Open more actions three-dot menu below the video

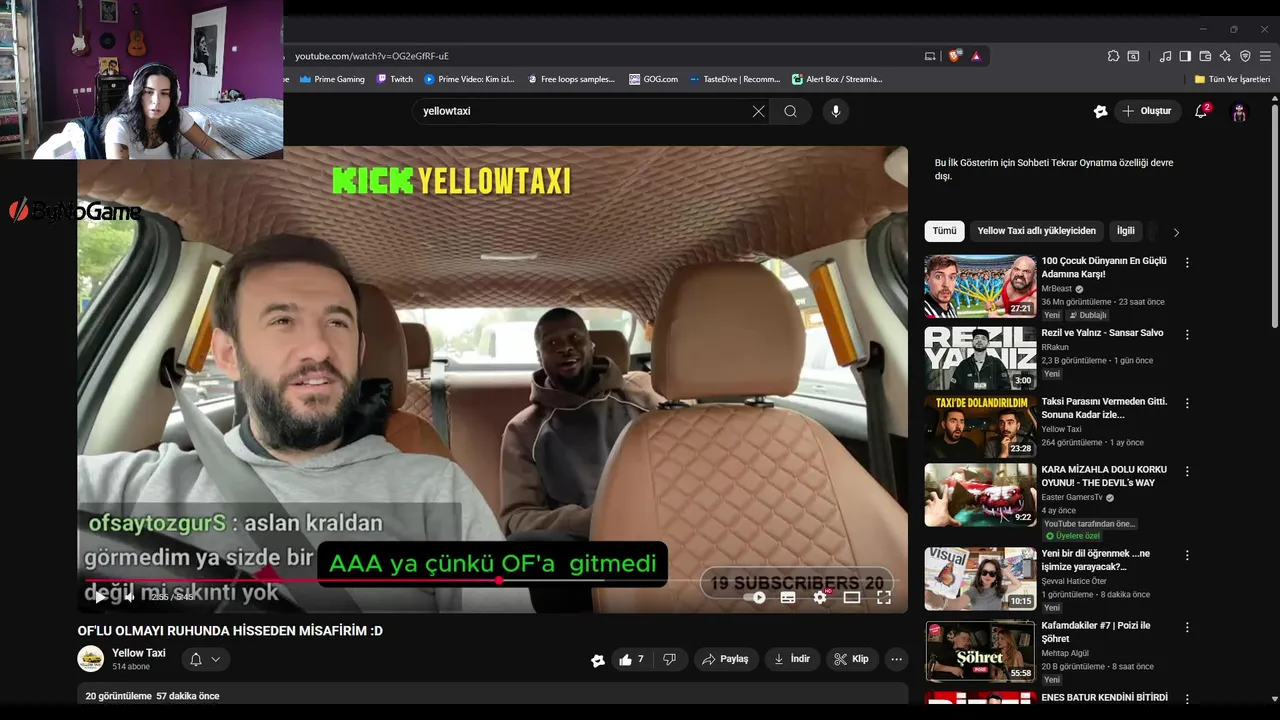tap(896, 659)
